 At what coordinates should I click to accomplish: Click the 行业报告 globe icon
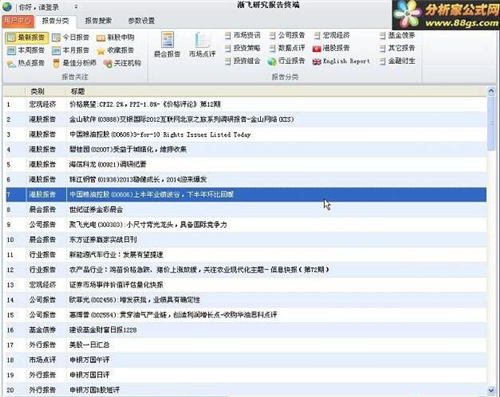[287, 61]
